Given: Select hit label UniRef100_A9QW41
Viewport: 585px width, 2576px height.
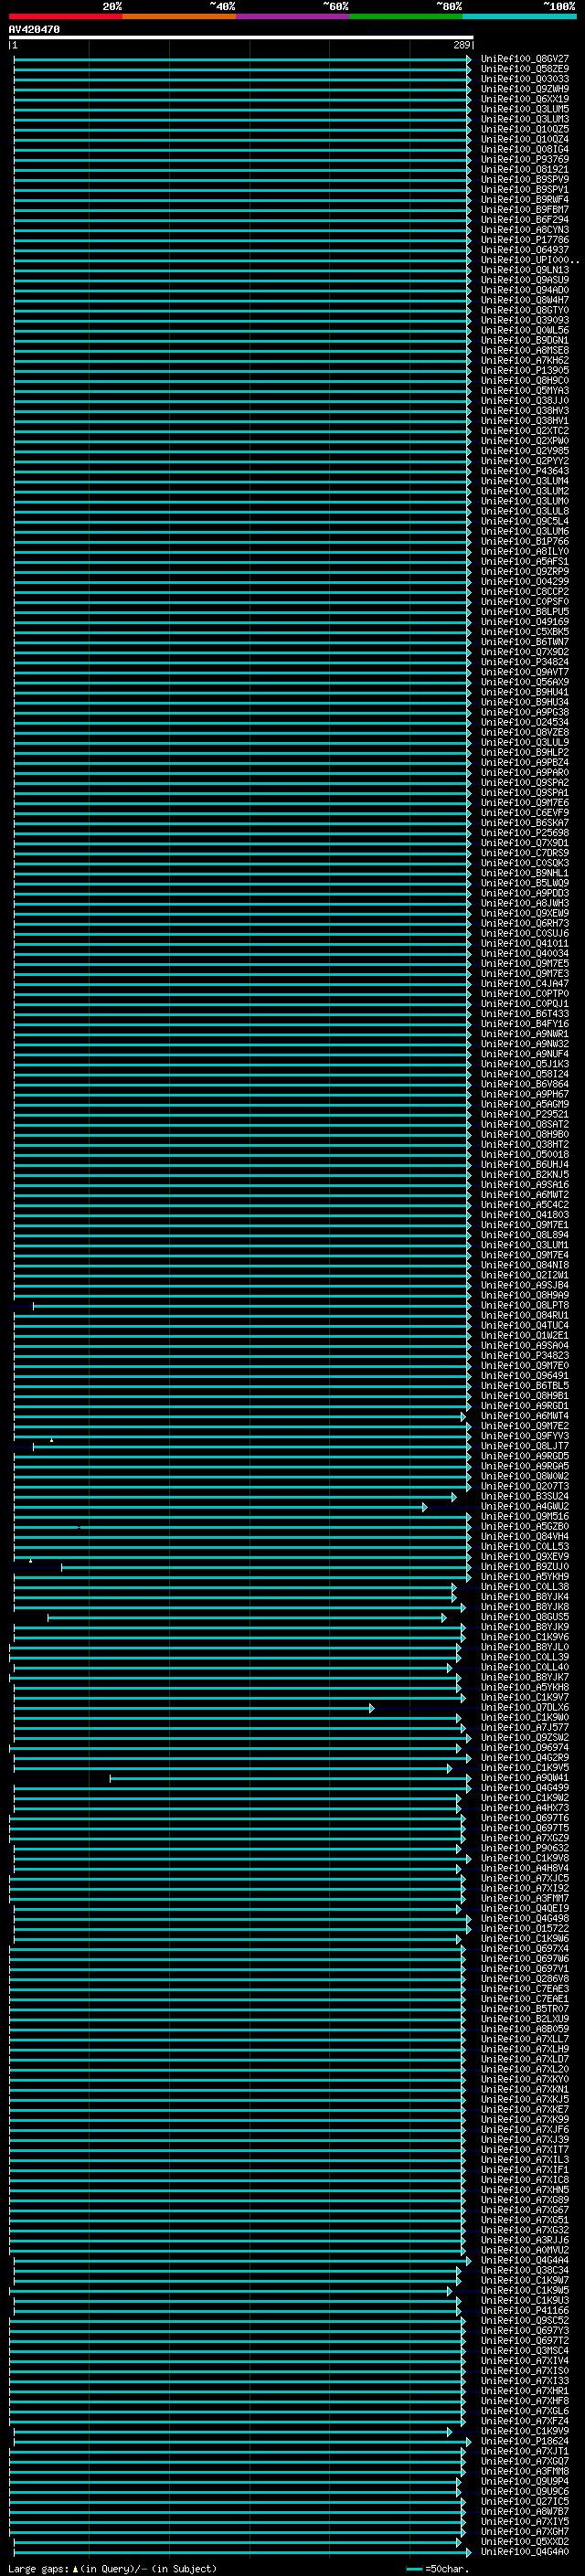Looking at the screenshot, I should [x=525, y=1778].
